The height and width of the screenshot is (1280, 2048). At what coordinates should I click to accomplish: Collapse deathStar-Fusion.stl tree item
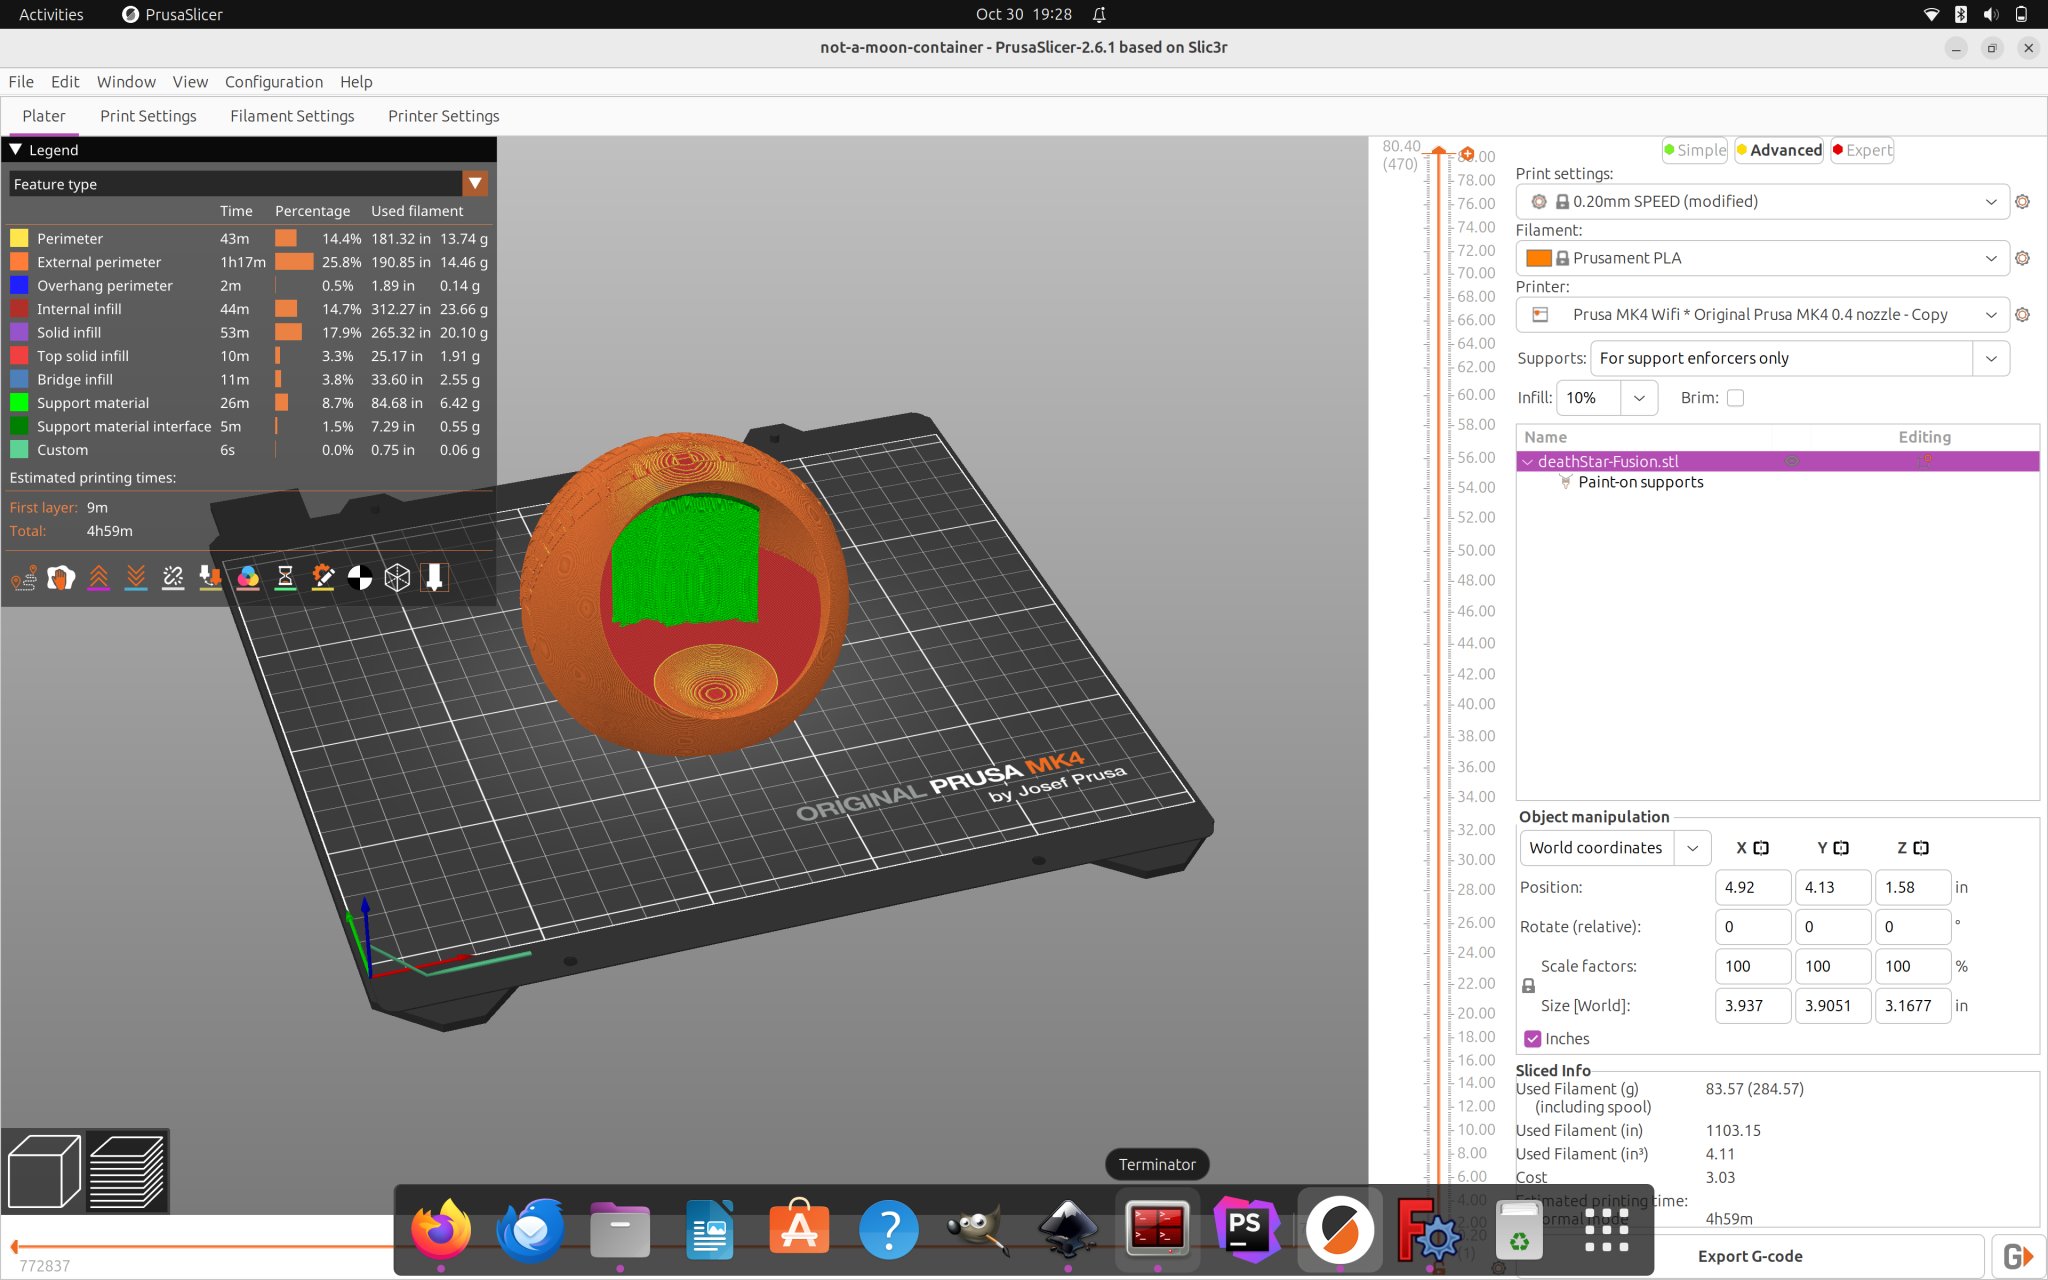[1527, 462]
